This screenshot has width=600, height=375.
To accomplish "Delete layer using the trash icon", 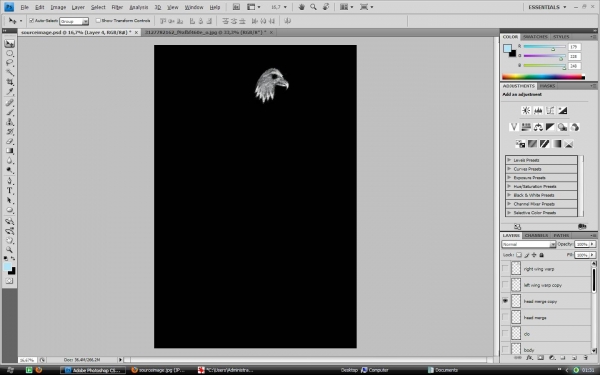I will click(585, 358).
